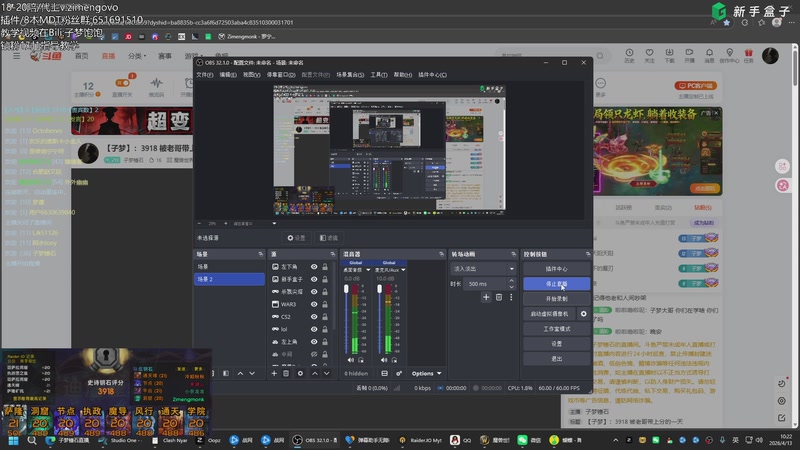The height and width of the screenshot is (450, 800).
Task: Open virtual camera settings gear icon
Action: tap(583, 313)
